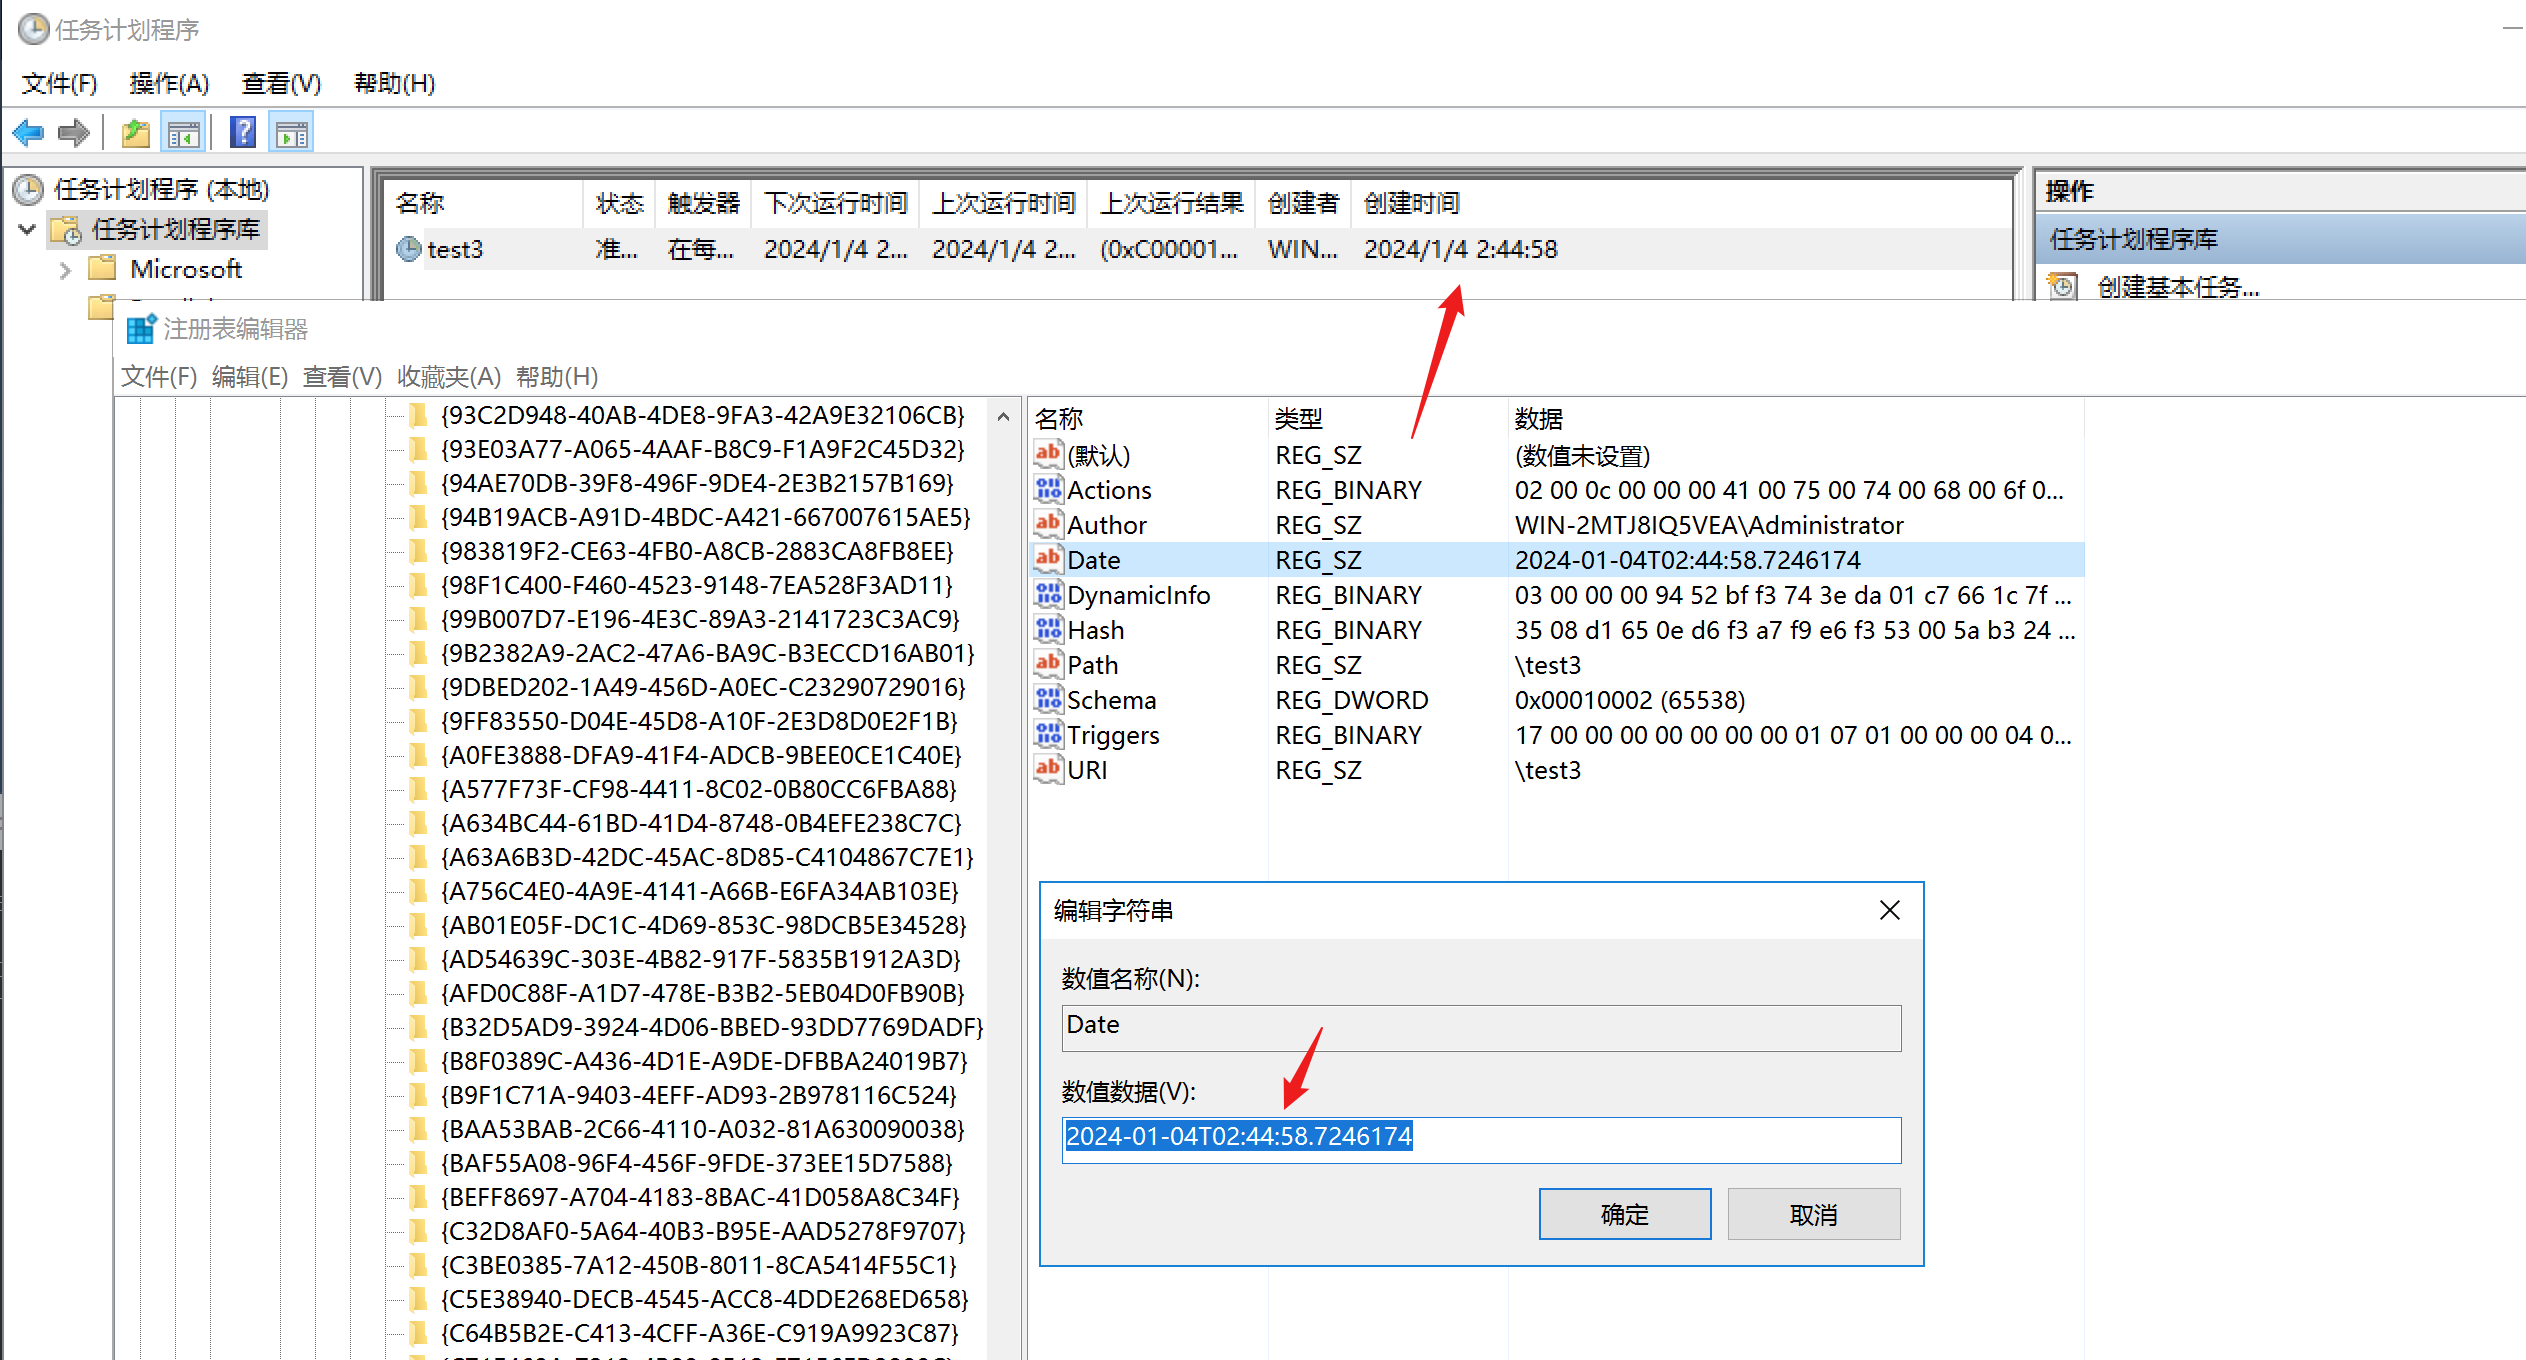
Task: Click the show/hide console tree icon
Action: coord(184,133)
